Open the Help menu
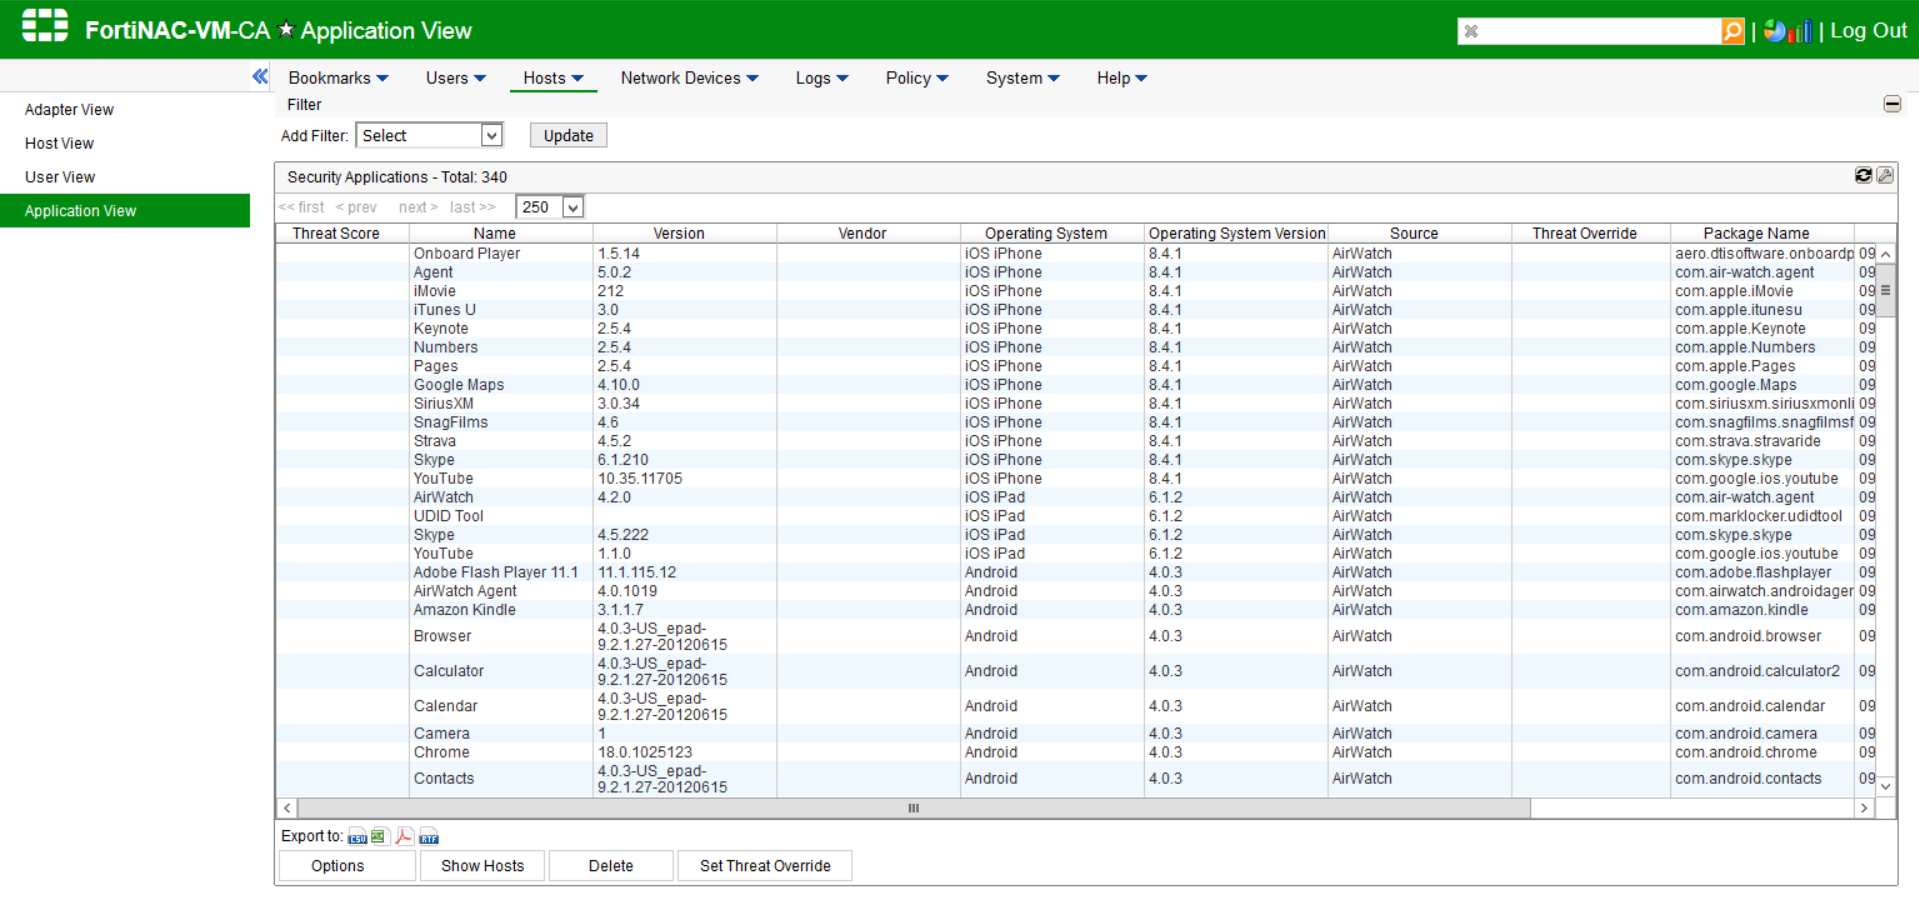Image resolution: width=1919 pixels, height=907 pixels. click(x=1121, y=78)
